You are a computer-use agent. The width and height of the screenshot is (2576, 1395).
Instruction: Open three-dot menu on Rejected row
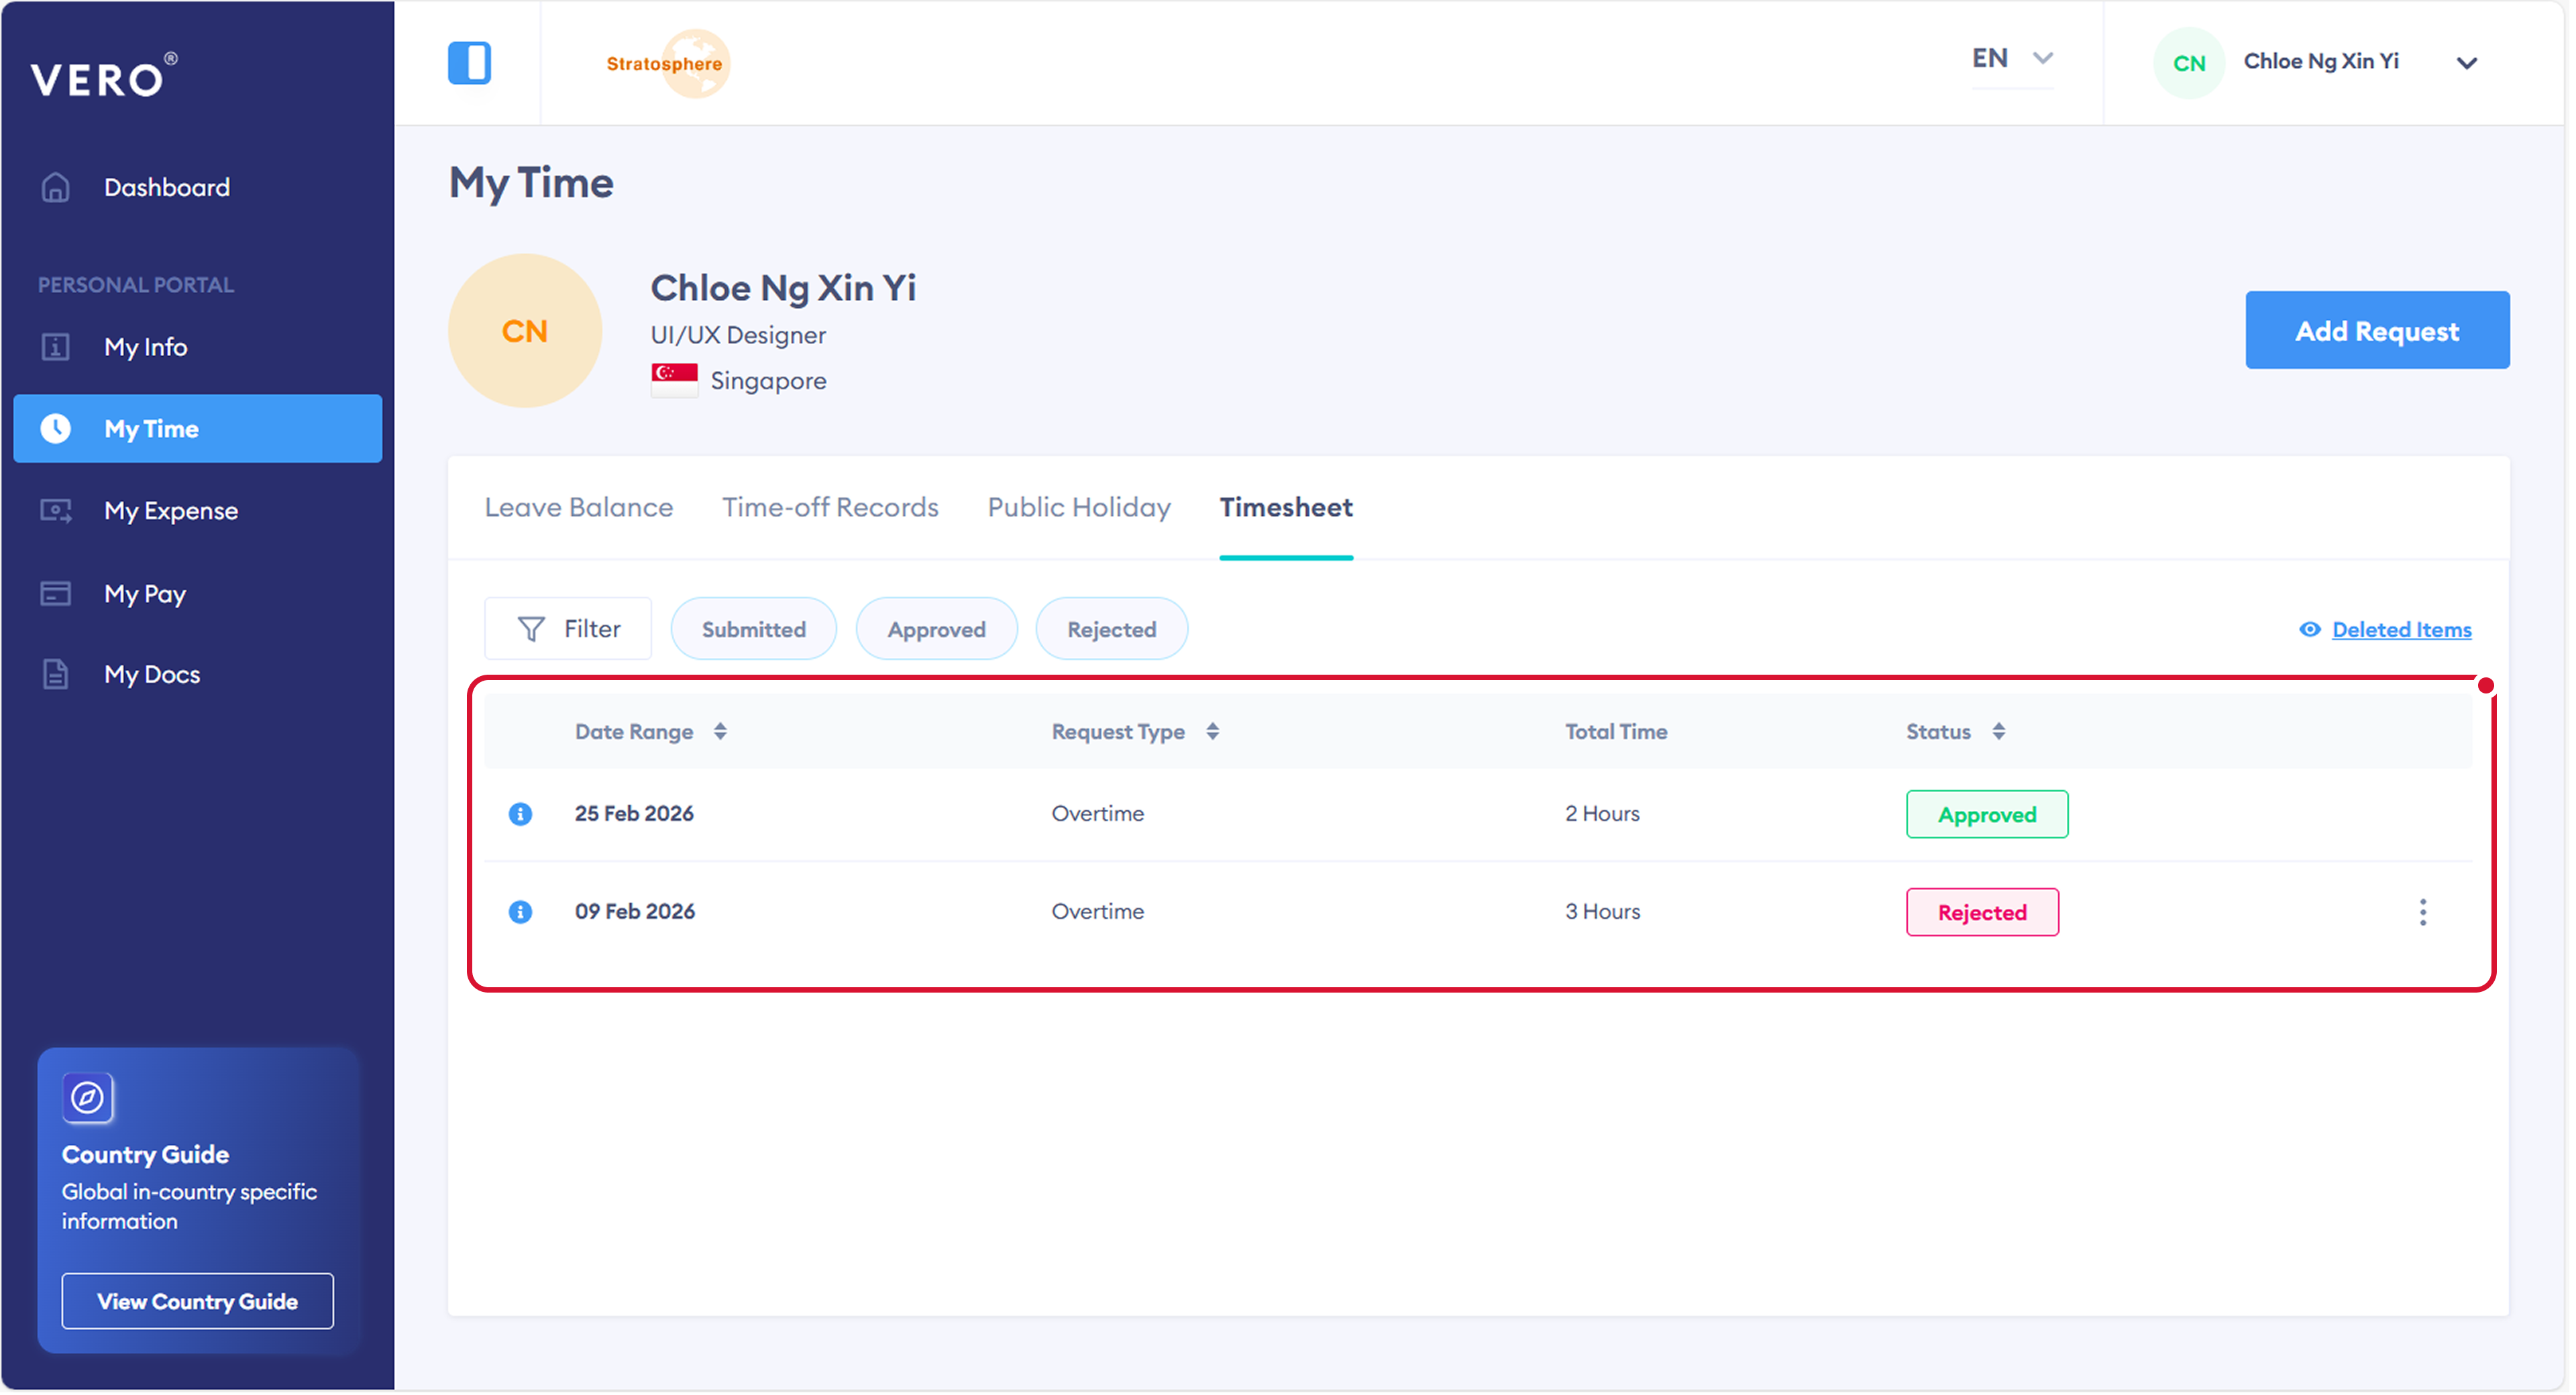pos(2422,912)
